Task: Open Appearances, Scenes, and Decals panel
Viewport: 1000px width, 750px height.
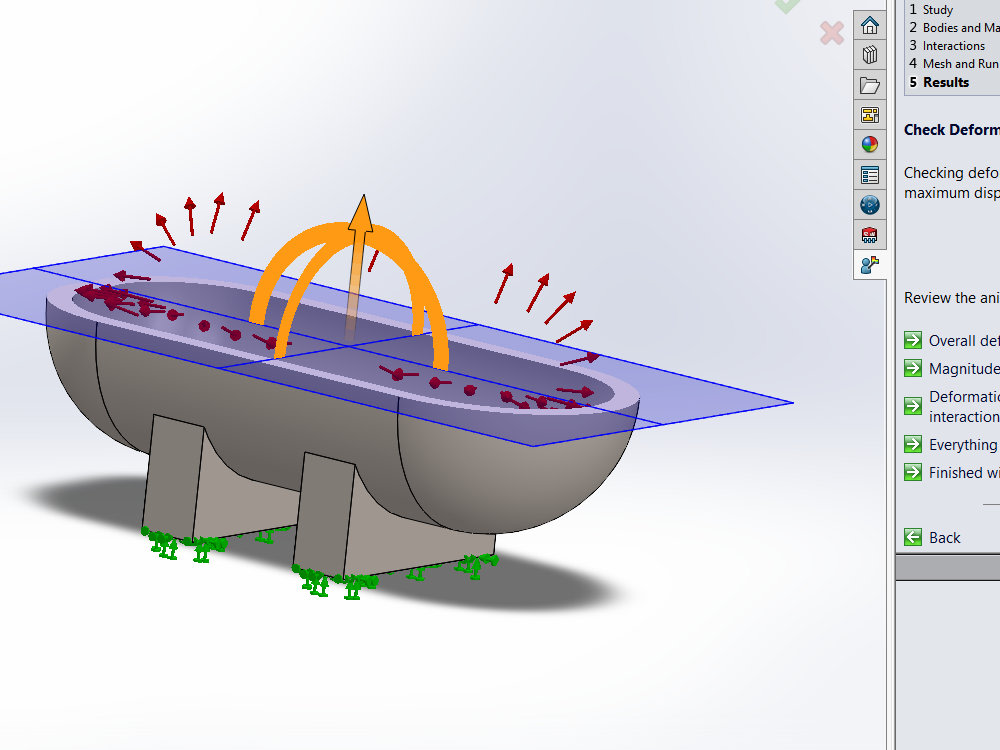Action: (x=869, y=144)
